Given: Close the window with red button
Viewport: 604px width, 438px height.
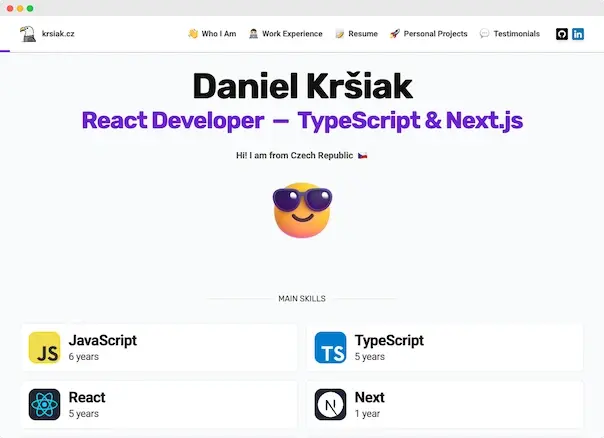Looking at the screenshot, I should click(10, 8).
